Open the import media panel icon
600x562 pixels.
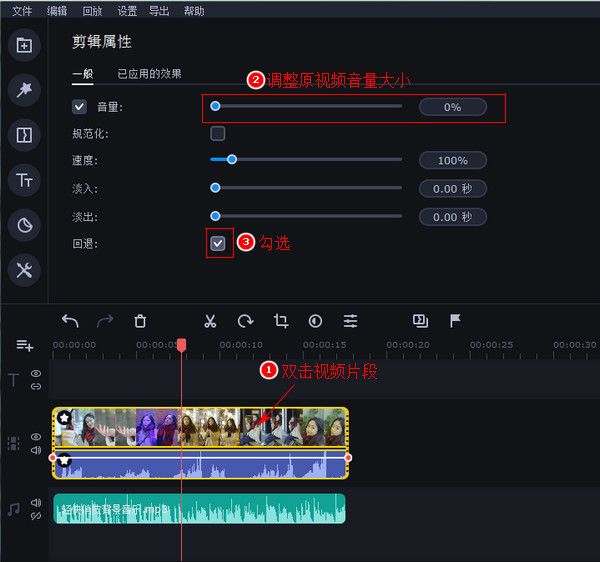point(24,45)
